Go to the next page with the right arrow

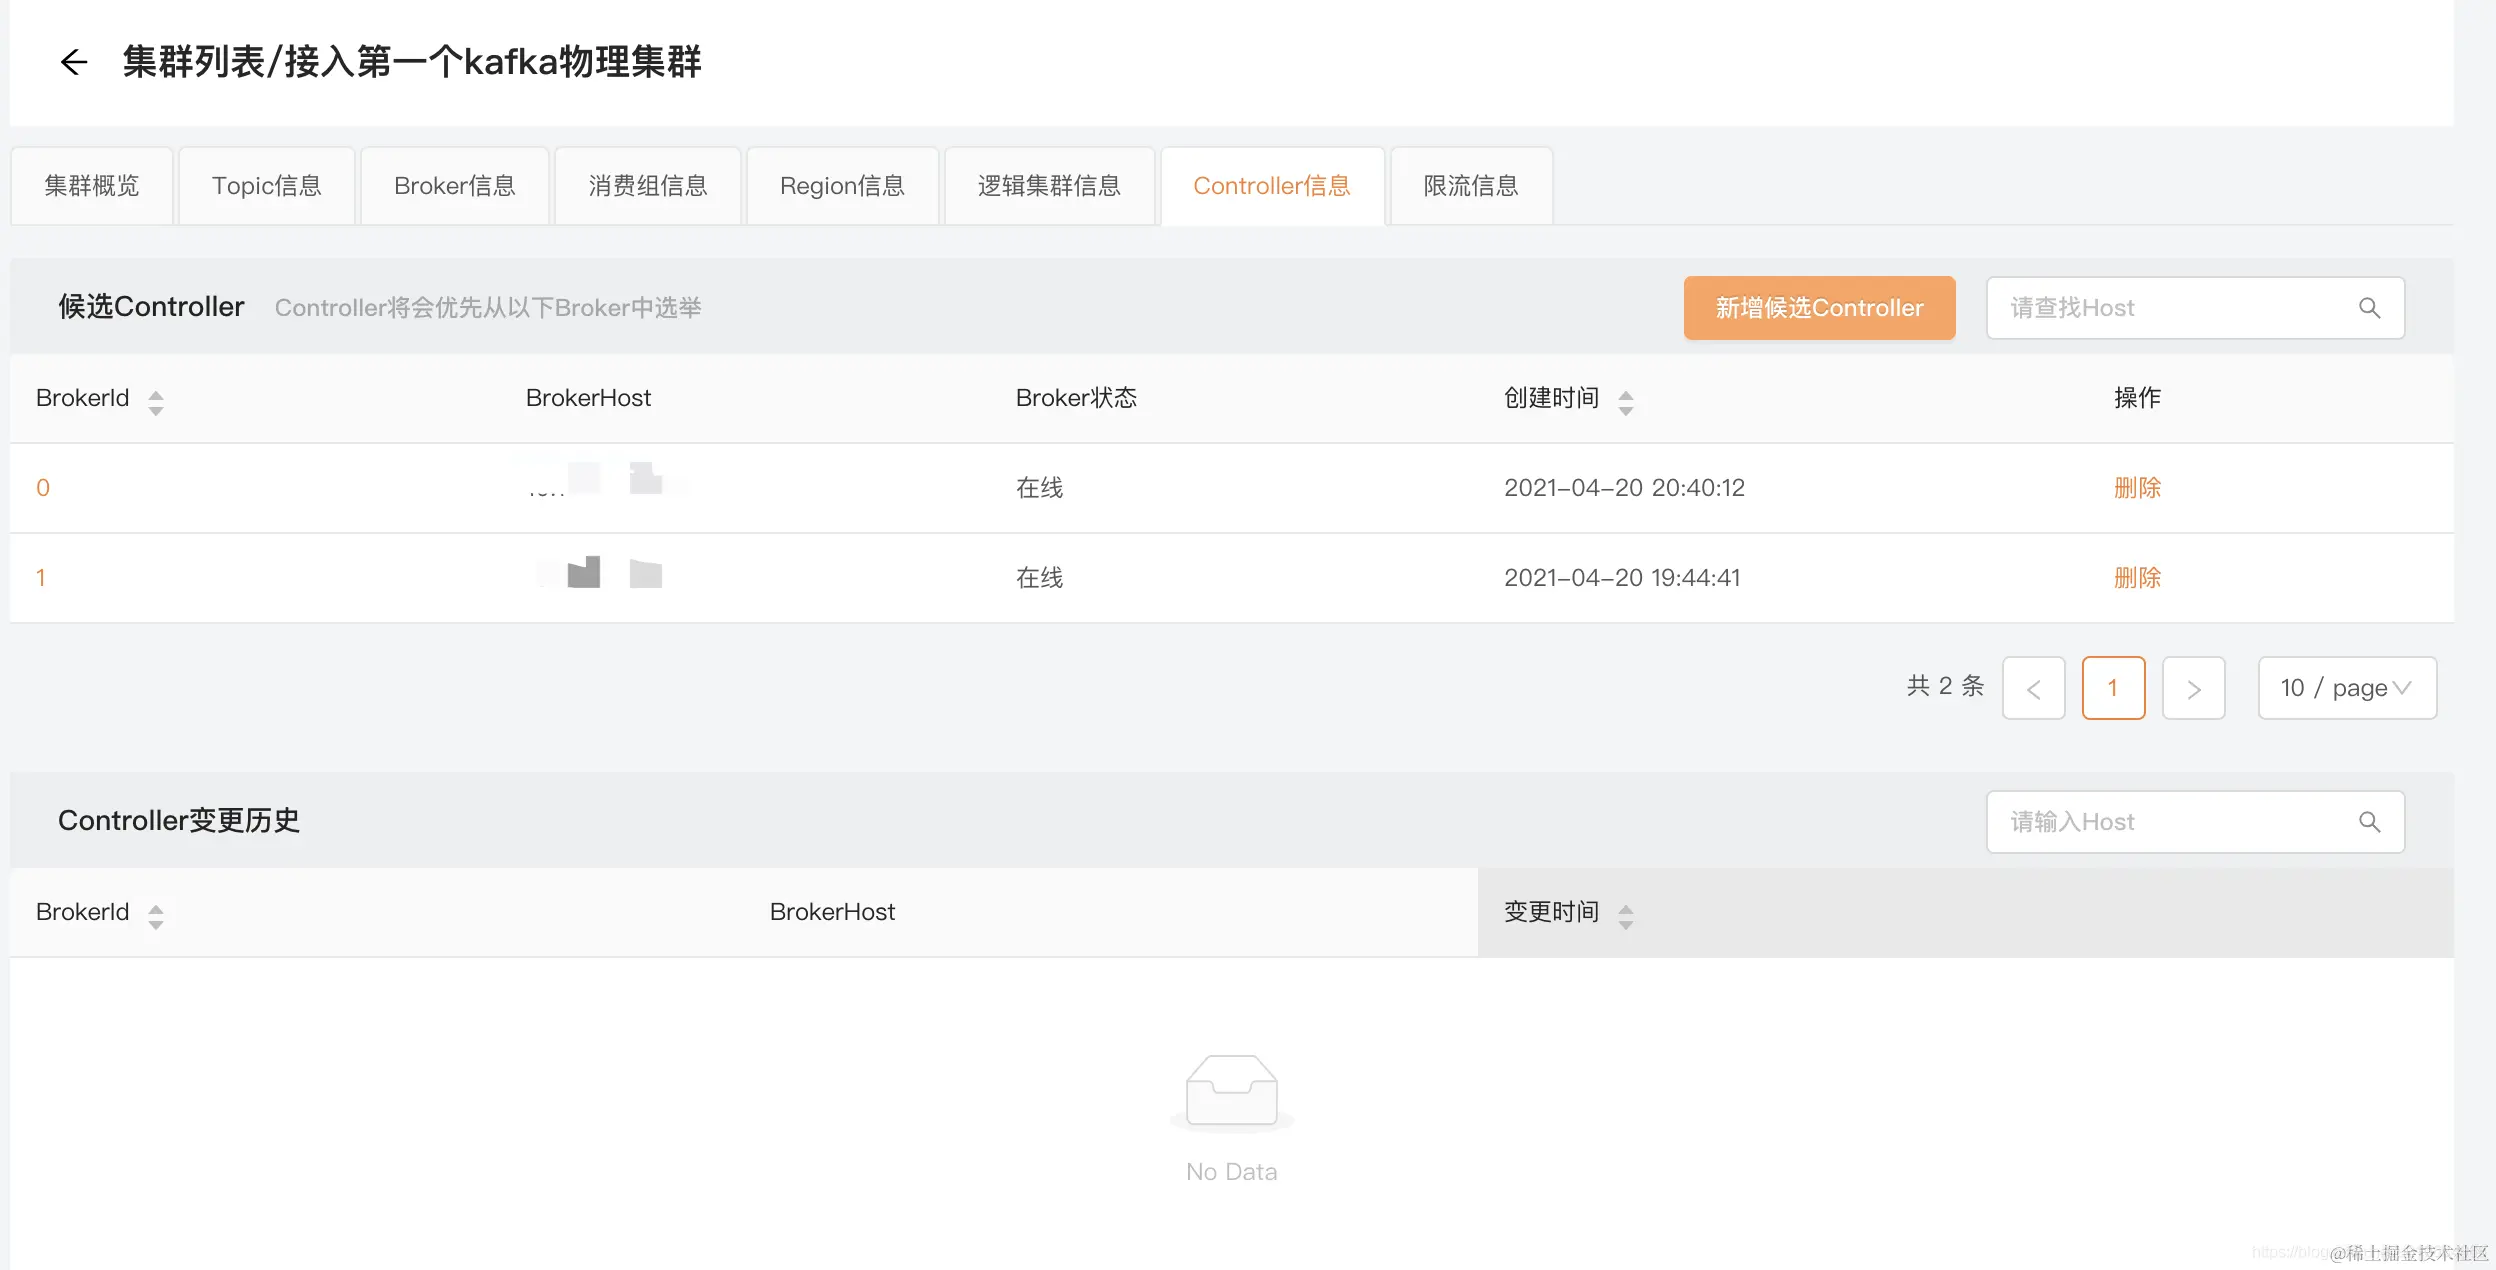tap(2194, 688)
